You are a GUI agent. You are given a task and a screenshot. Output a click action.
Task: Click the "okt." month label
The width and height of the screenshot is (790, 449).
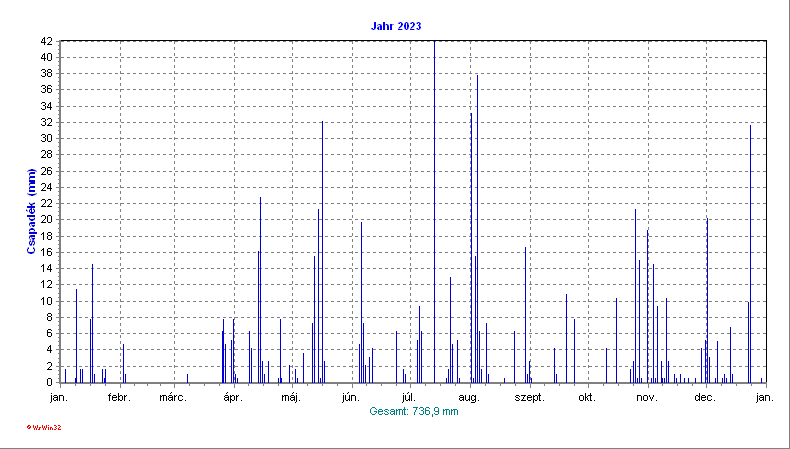[x=587, y=398]
